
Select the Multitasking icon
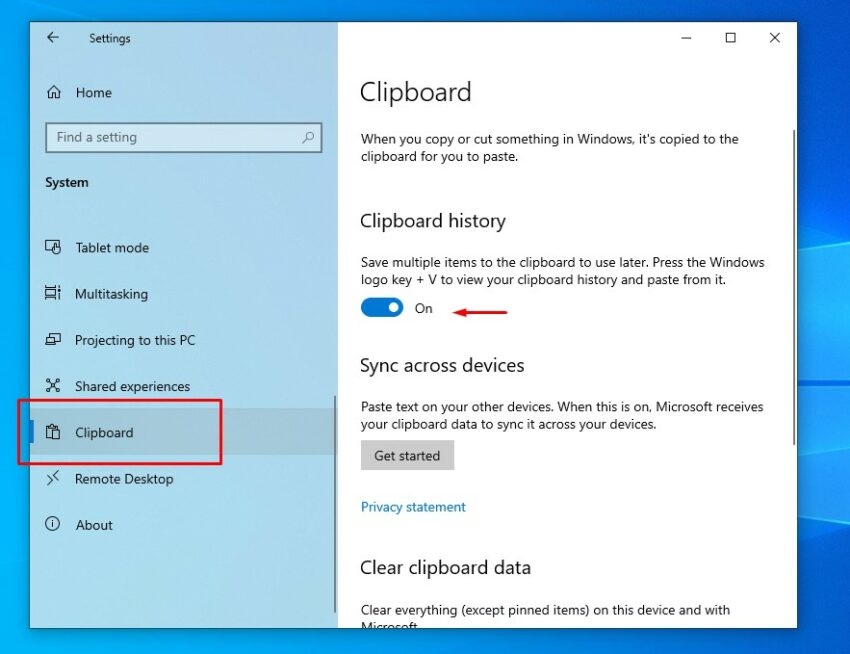tap(55, 293)
